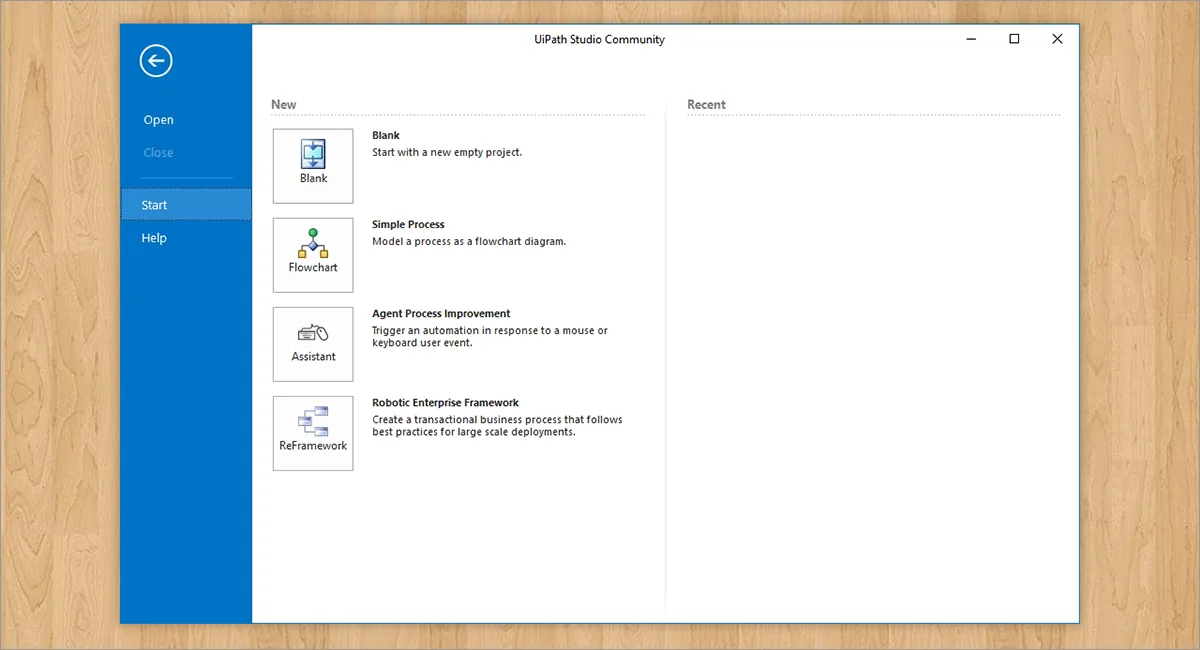
Task: Choose the ReFramework template icon
Action: [x=313, y=433]
